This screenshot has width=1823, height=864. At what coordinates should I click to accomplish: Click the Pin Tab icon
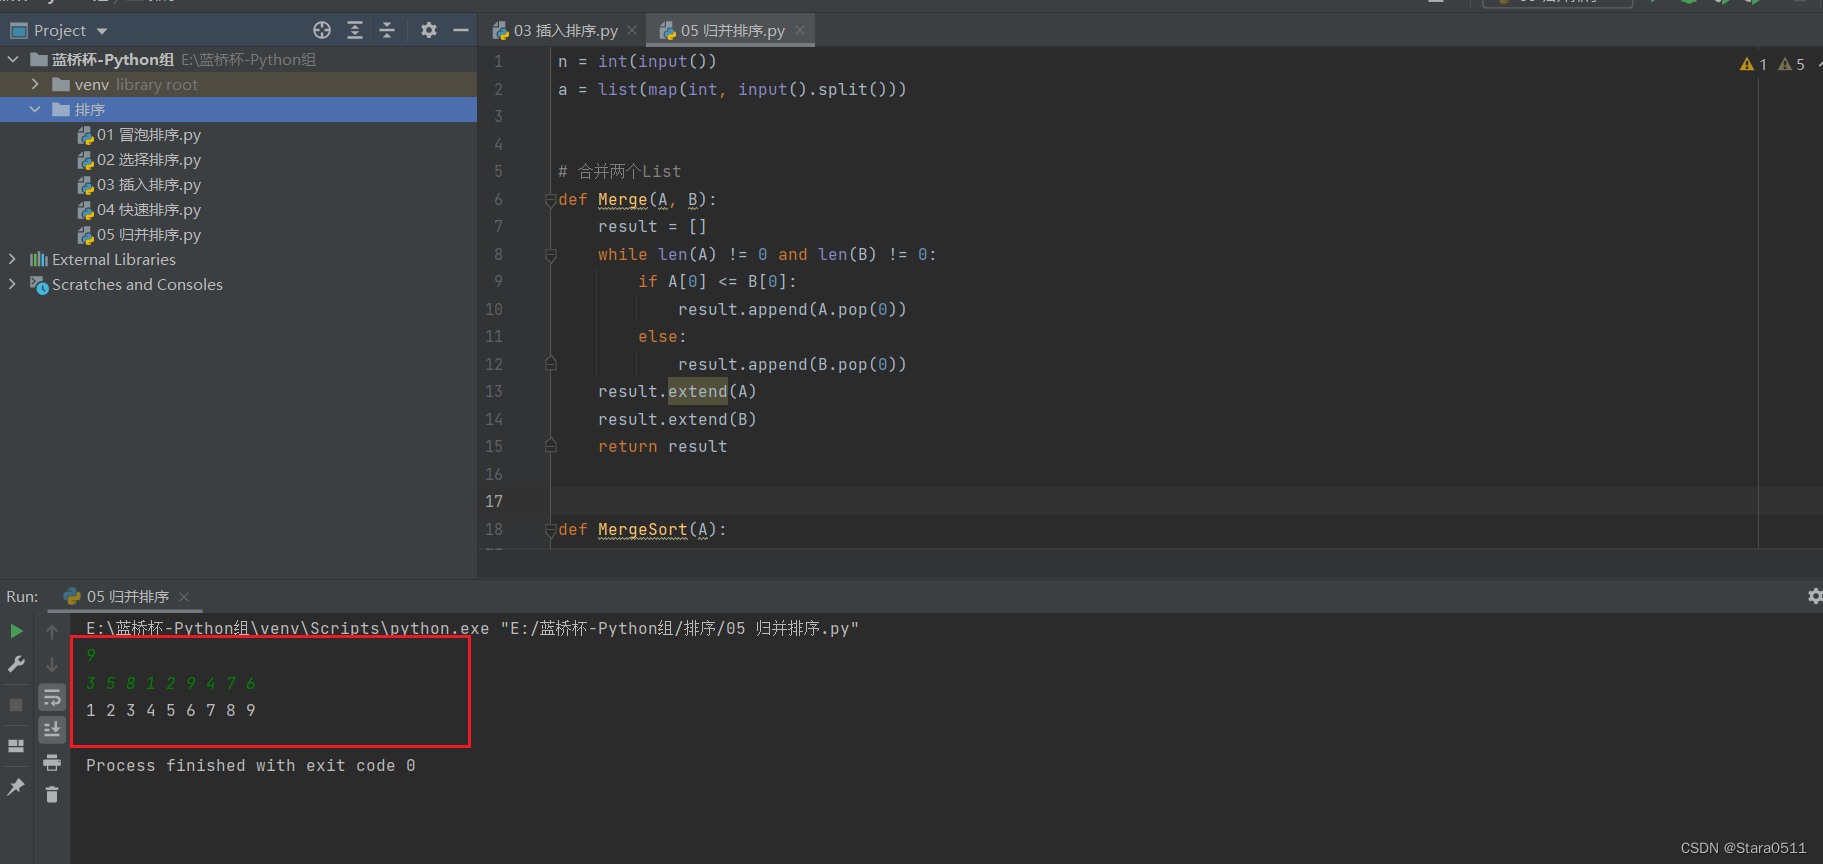point(16,787)
